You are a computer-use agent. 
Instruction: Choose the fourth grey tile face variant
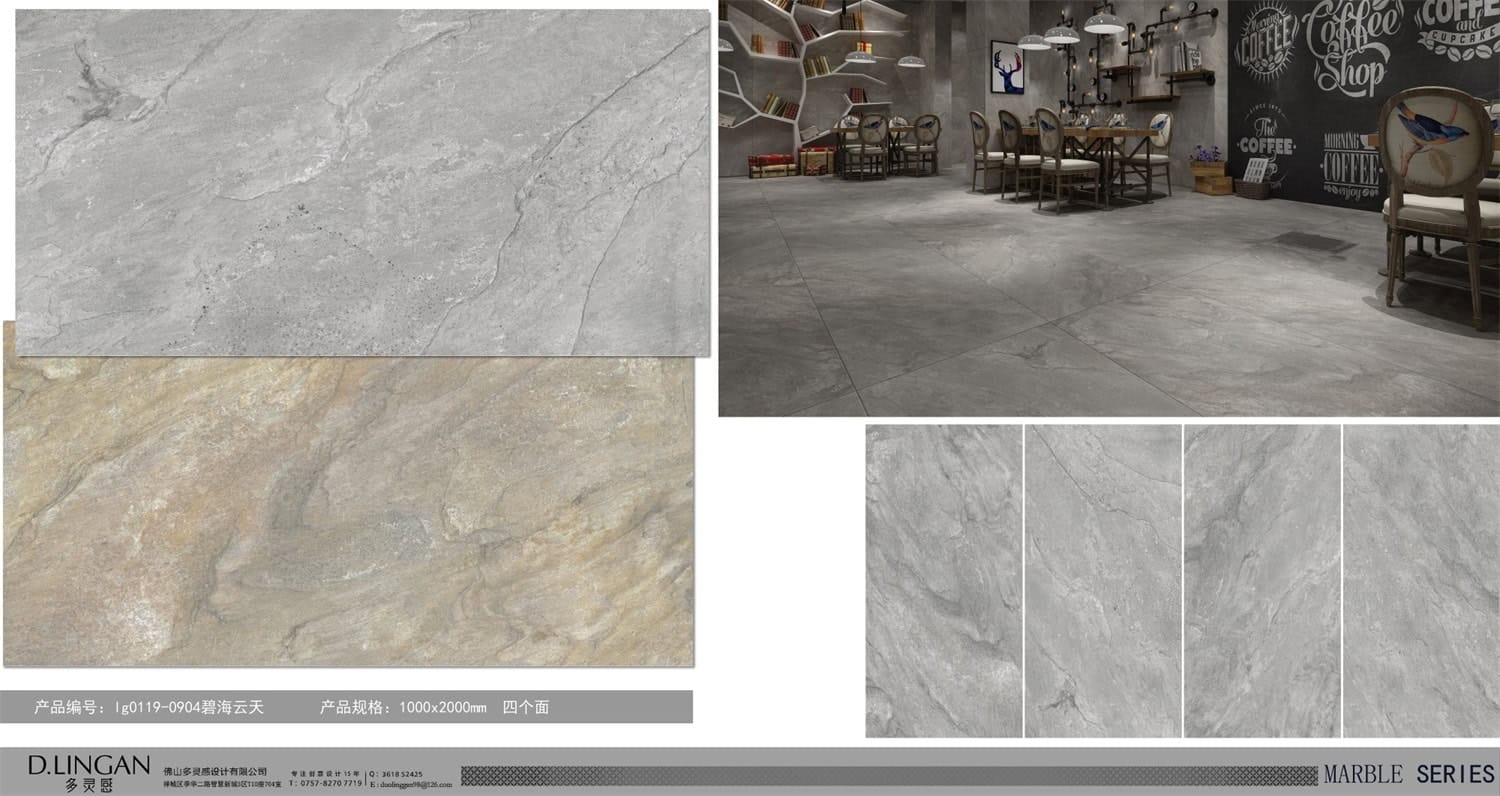pyautogui.click(x=1421, y=581)
